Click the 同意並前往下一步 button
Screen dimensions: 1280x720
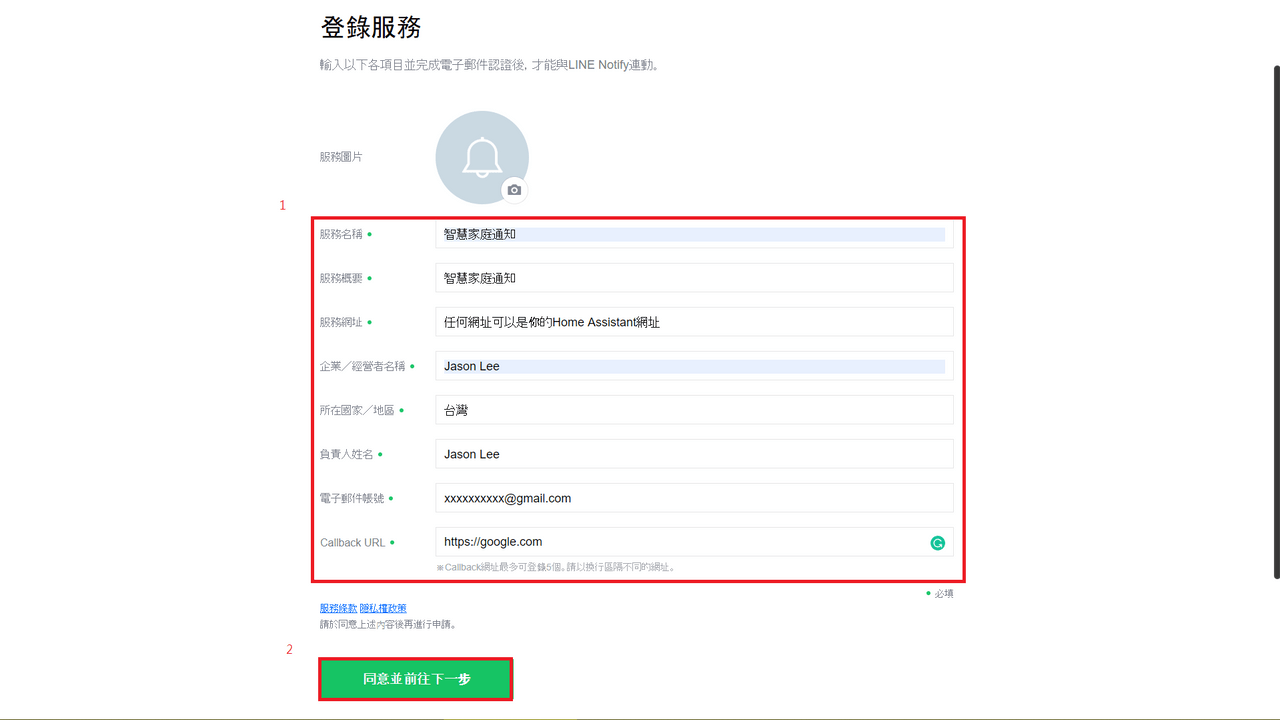pos(416,679)
